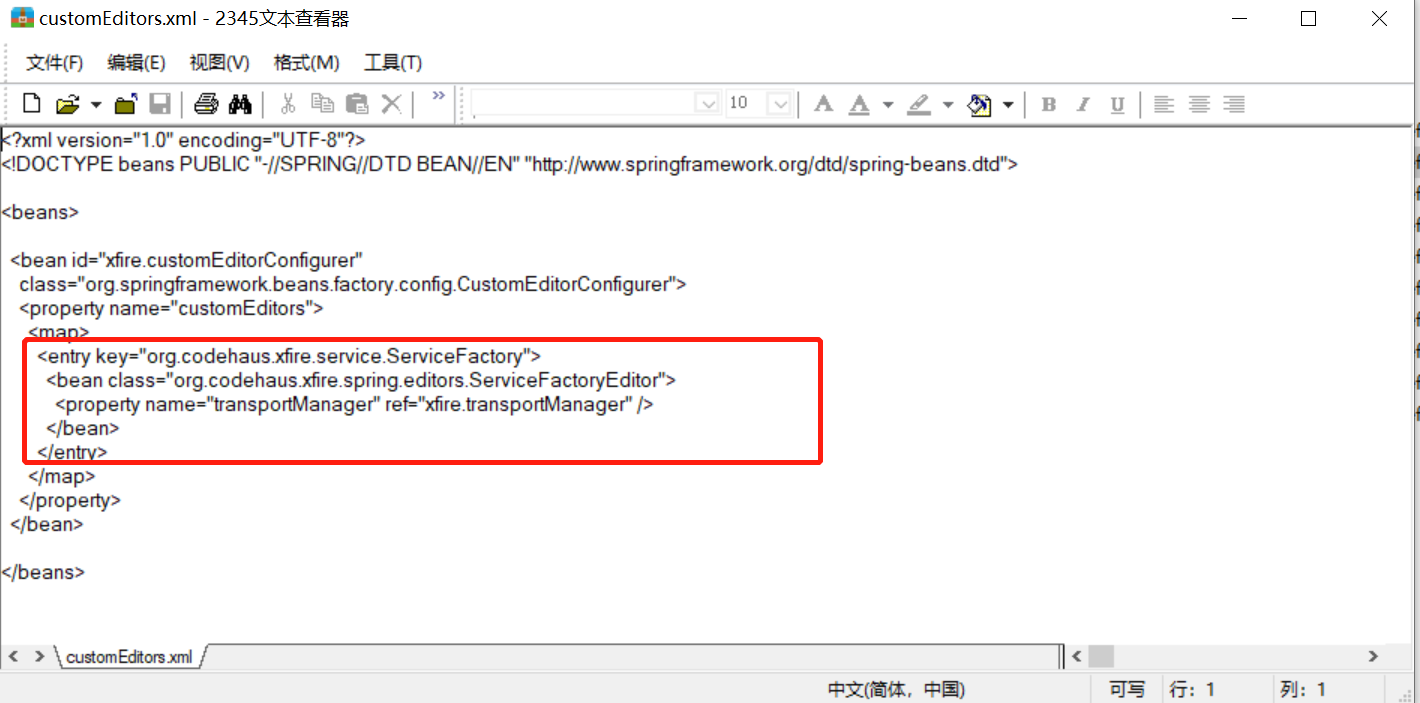Click the closing </beans> tag line
The image size is (1420, 703).
click(x=43, y=572)
